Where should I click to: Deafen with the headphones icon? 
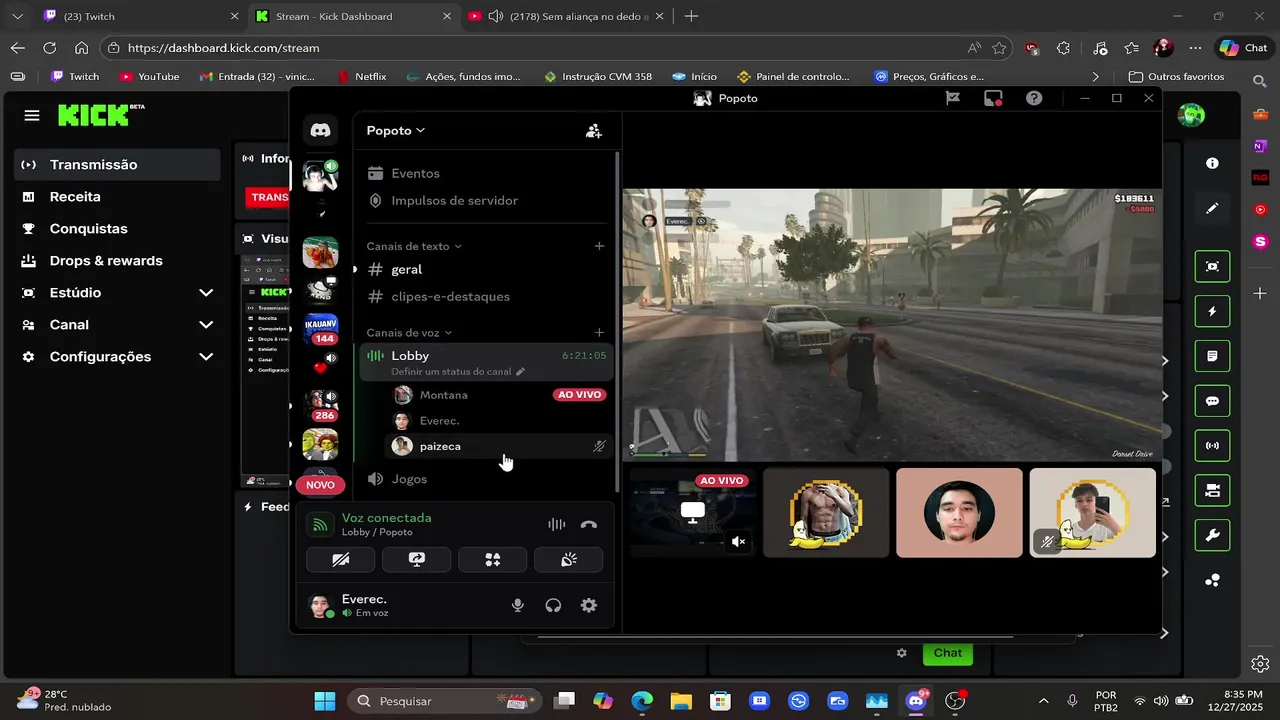[553, 605]
